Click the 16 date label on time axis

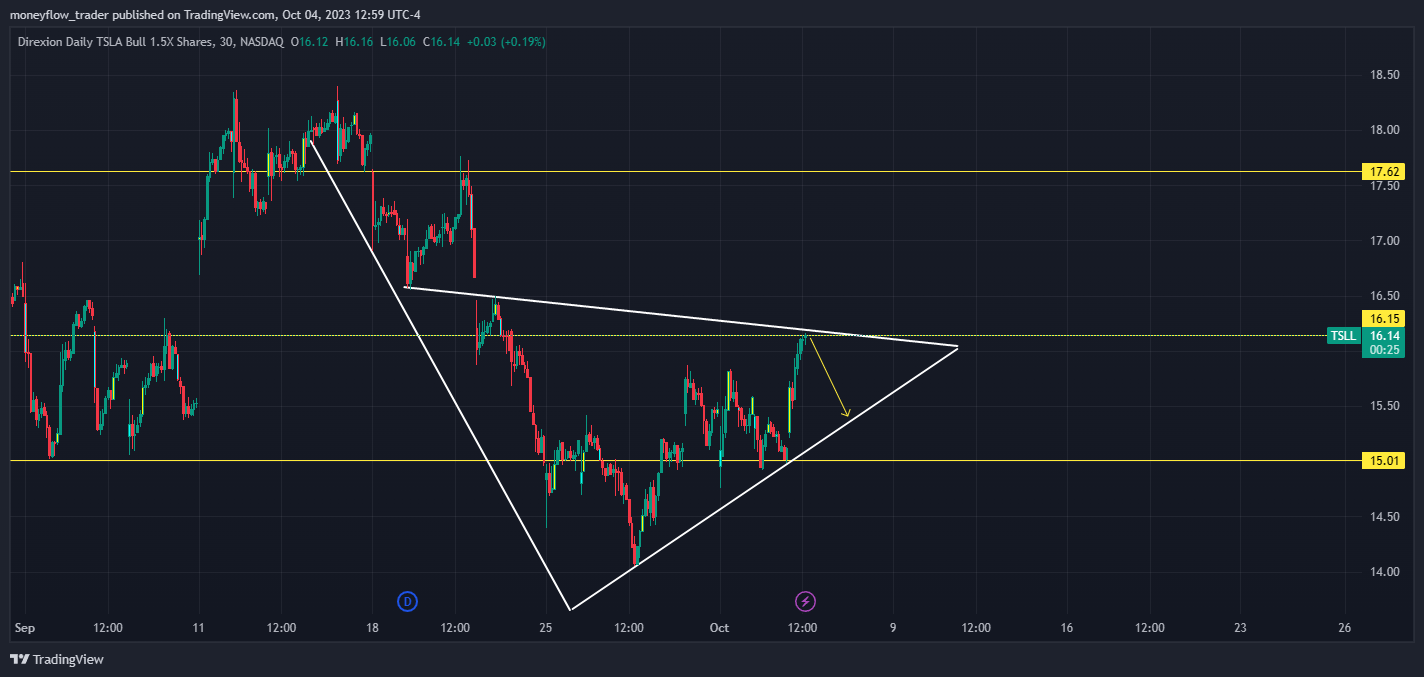(1067, 628)
